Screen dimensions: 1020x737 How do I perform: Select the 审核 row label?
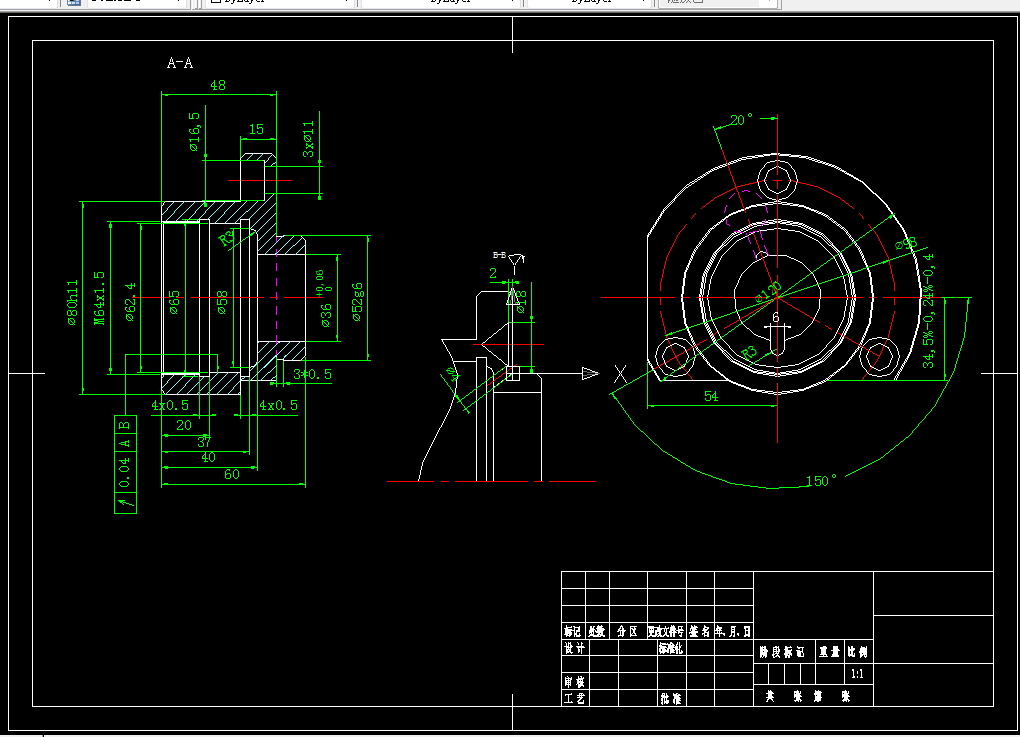574,682
